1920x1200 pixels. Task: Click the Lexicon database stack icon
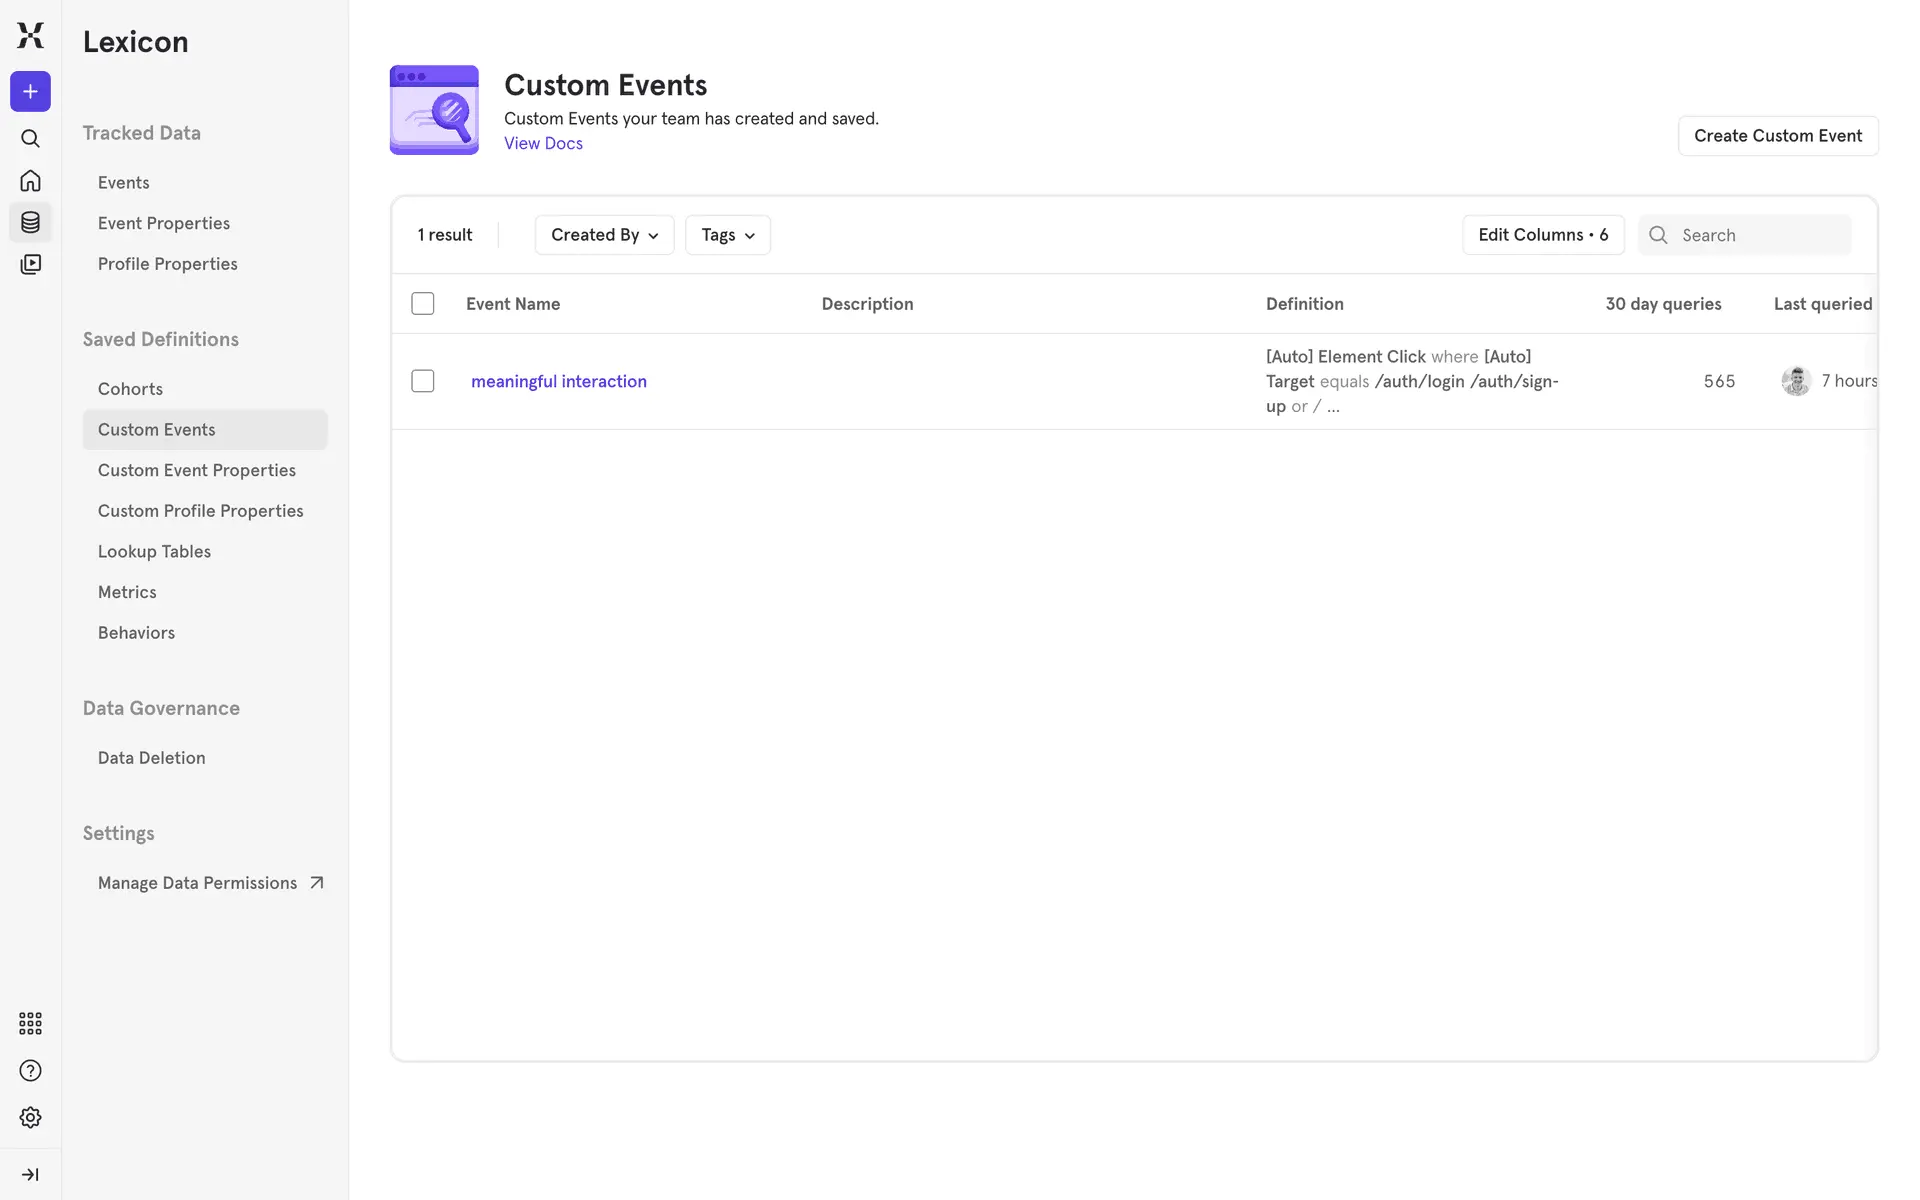click(30, 222)
